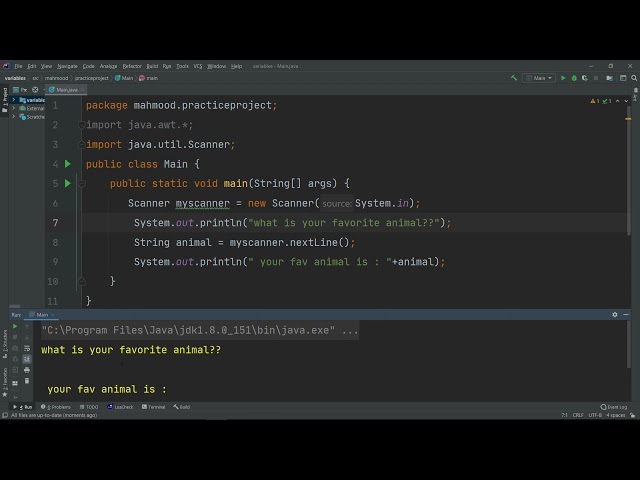Open the Terminal tool window tab
This screenshot has width=640, height=480.
(x=153, y=407)
